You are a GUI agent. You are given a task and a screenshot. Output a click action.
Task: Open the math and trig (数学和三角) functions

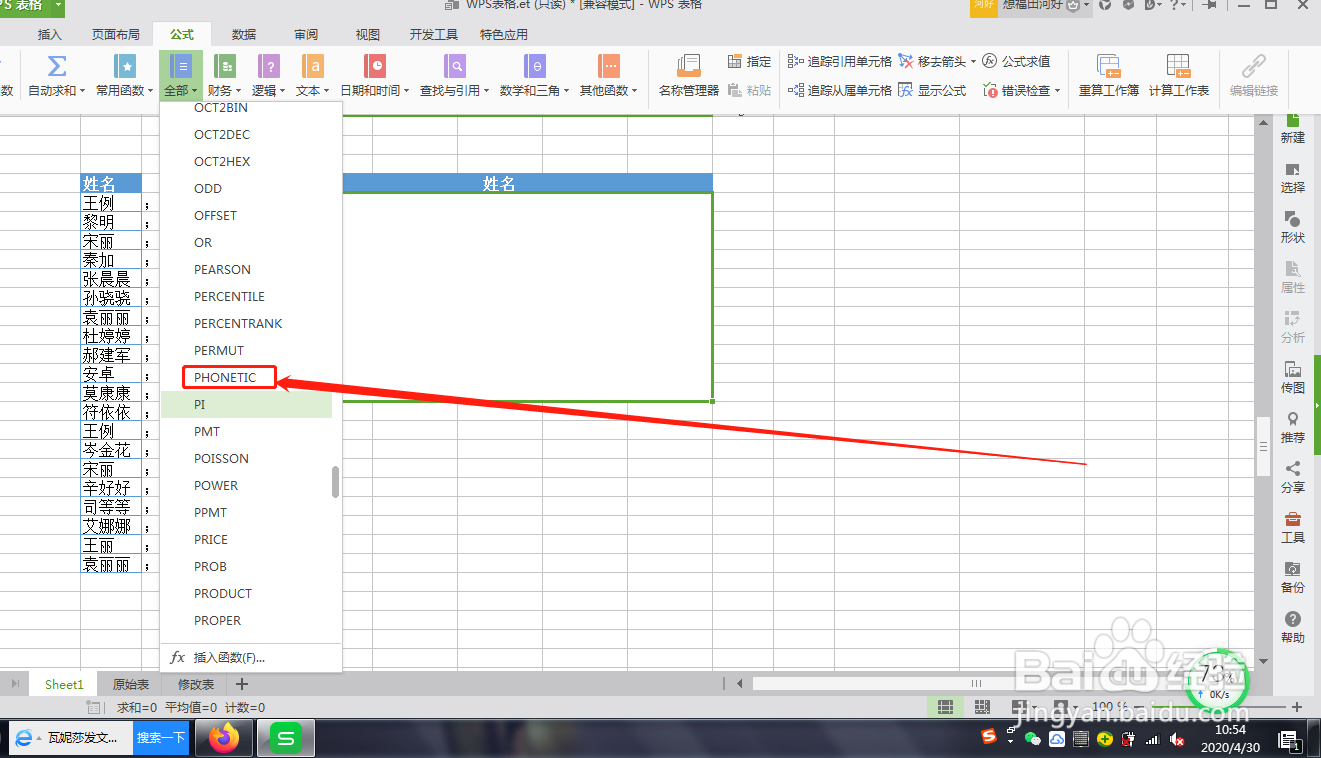point(535,76)
